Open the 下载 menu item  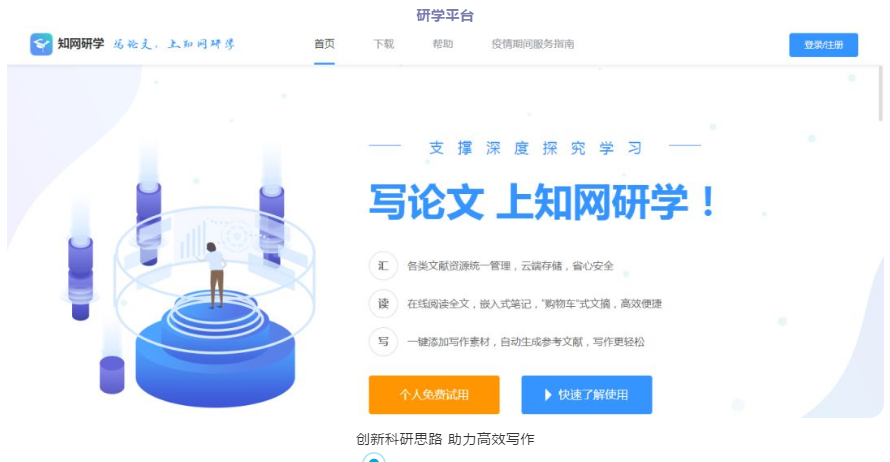384,44
